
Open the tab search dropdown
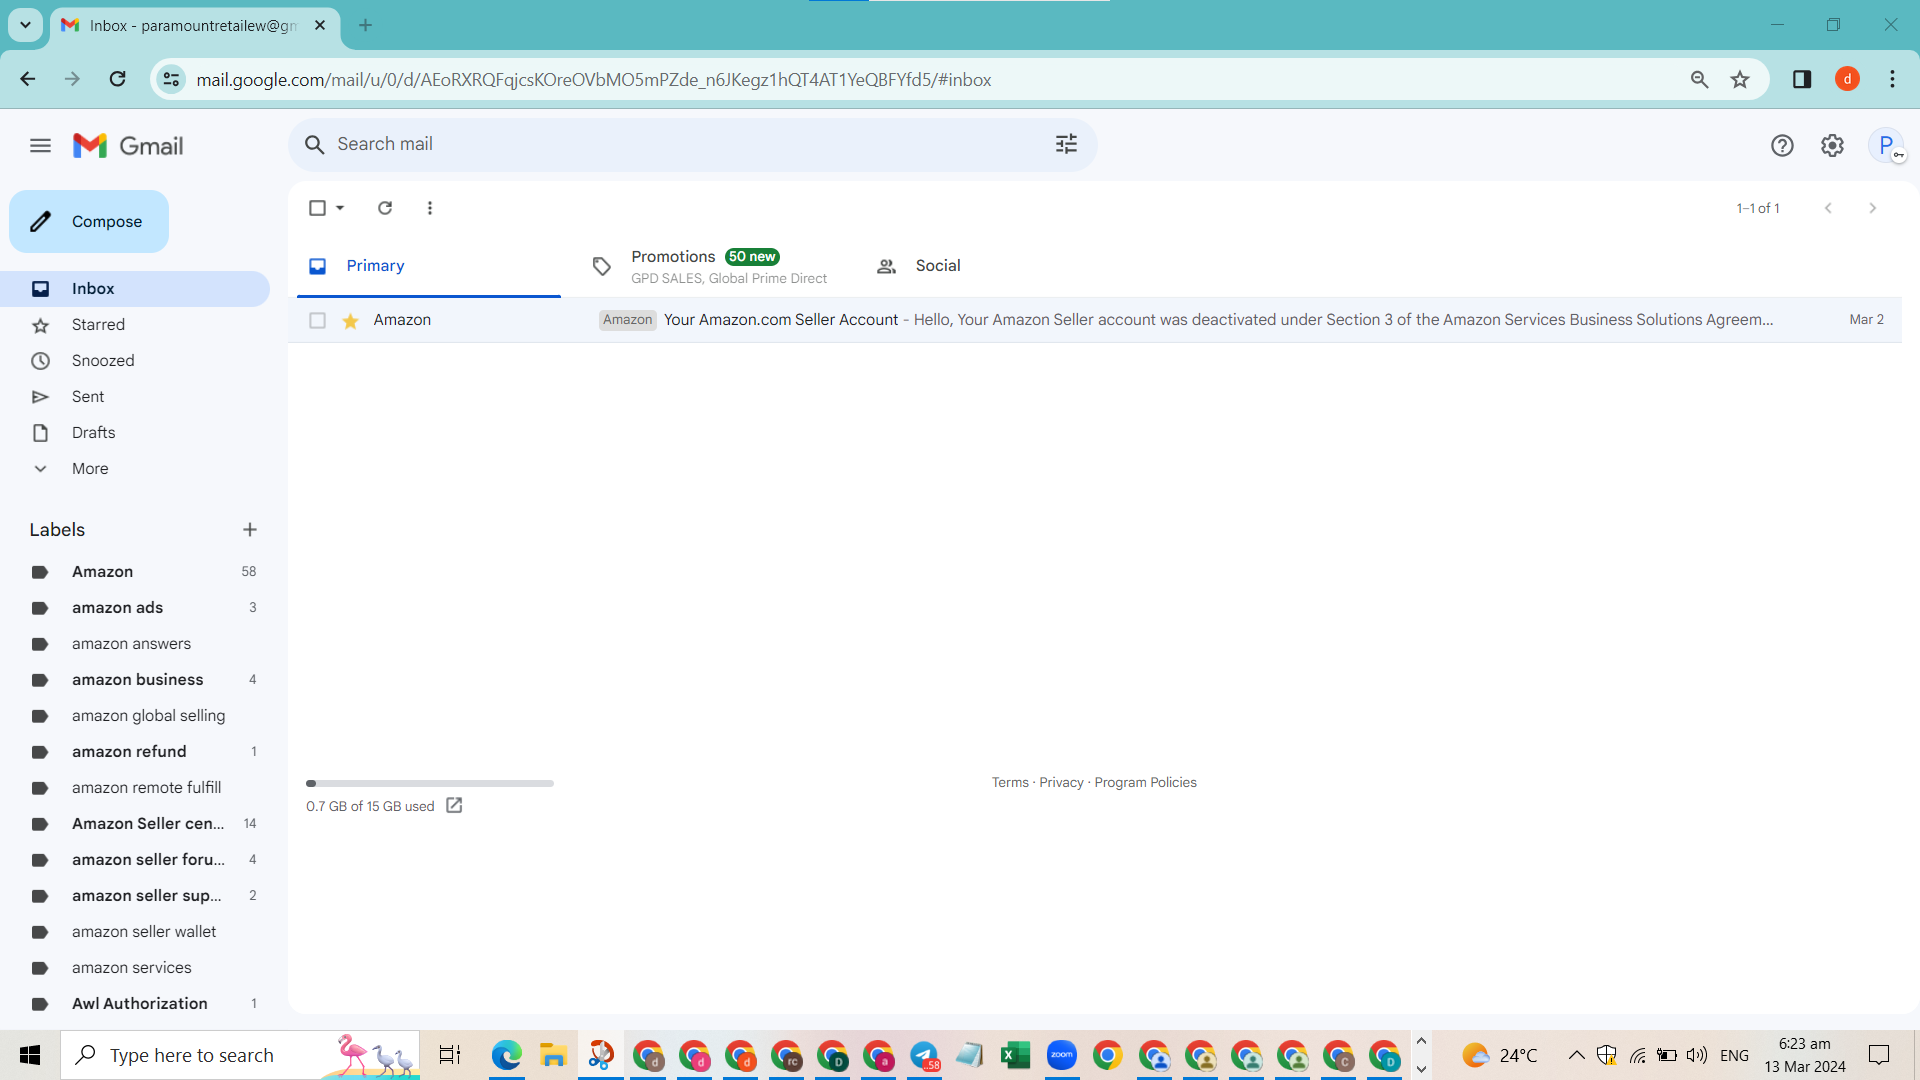coord(25,25)
